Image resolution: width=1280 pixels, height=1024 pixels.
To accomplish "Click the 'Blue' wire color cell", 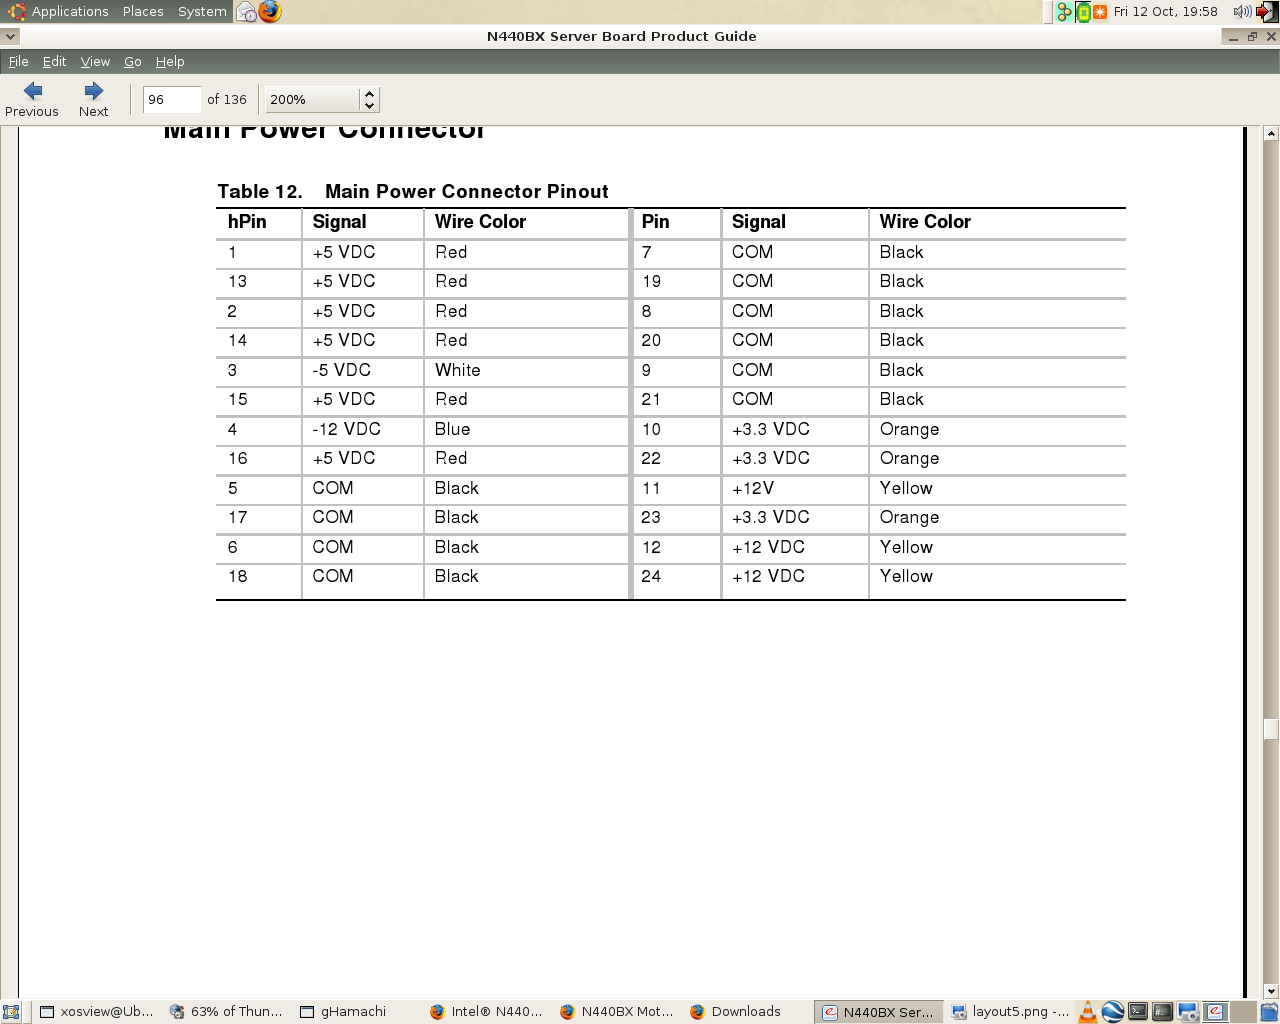I will click(452, 429).
